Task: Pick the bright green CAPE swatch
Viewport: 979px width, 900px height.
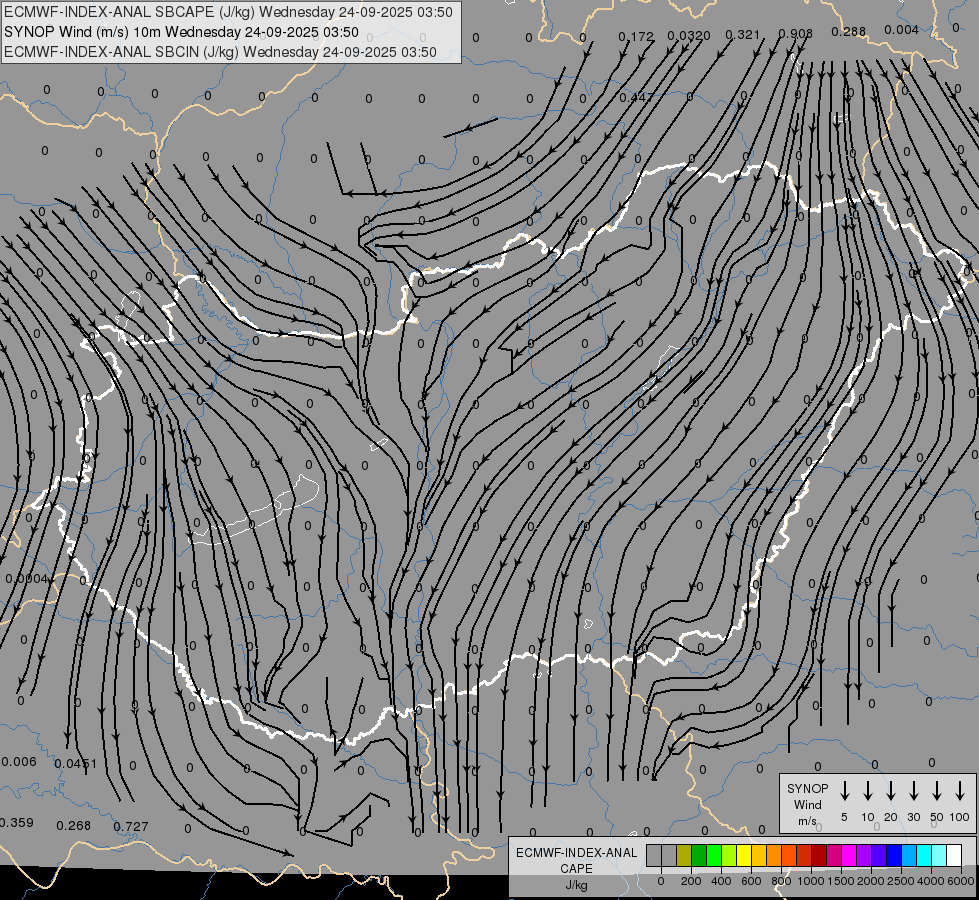Action: click(x=714, y=855)
